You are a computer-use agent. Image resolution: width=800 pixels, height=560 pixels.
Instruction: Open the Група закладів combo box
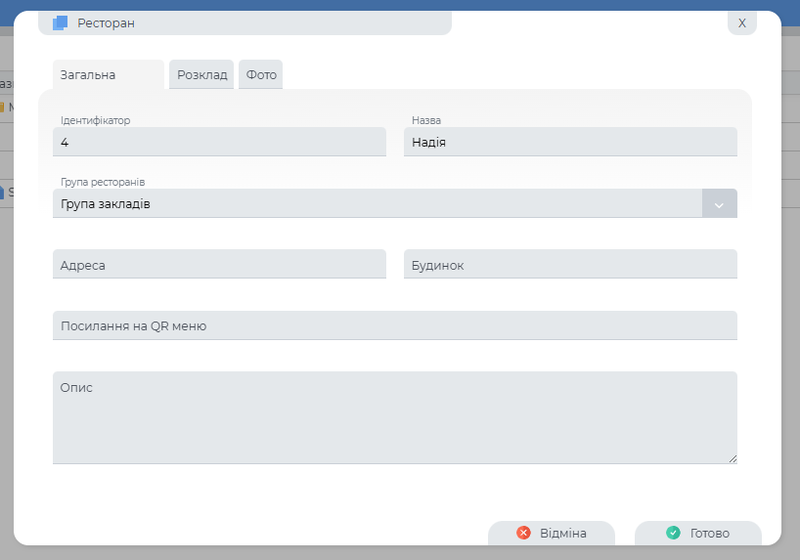[378, 204]
